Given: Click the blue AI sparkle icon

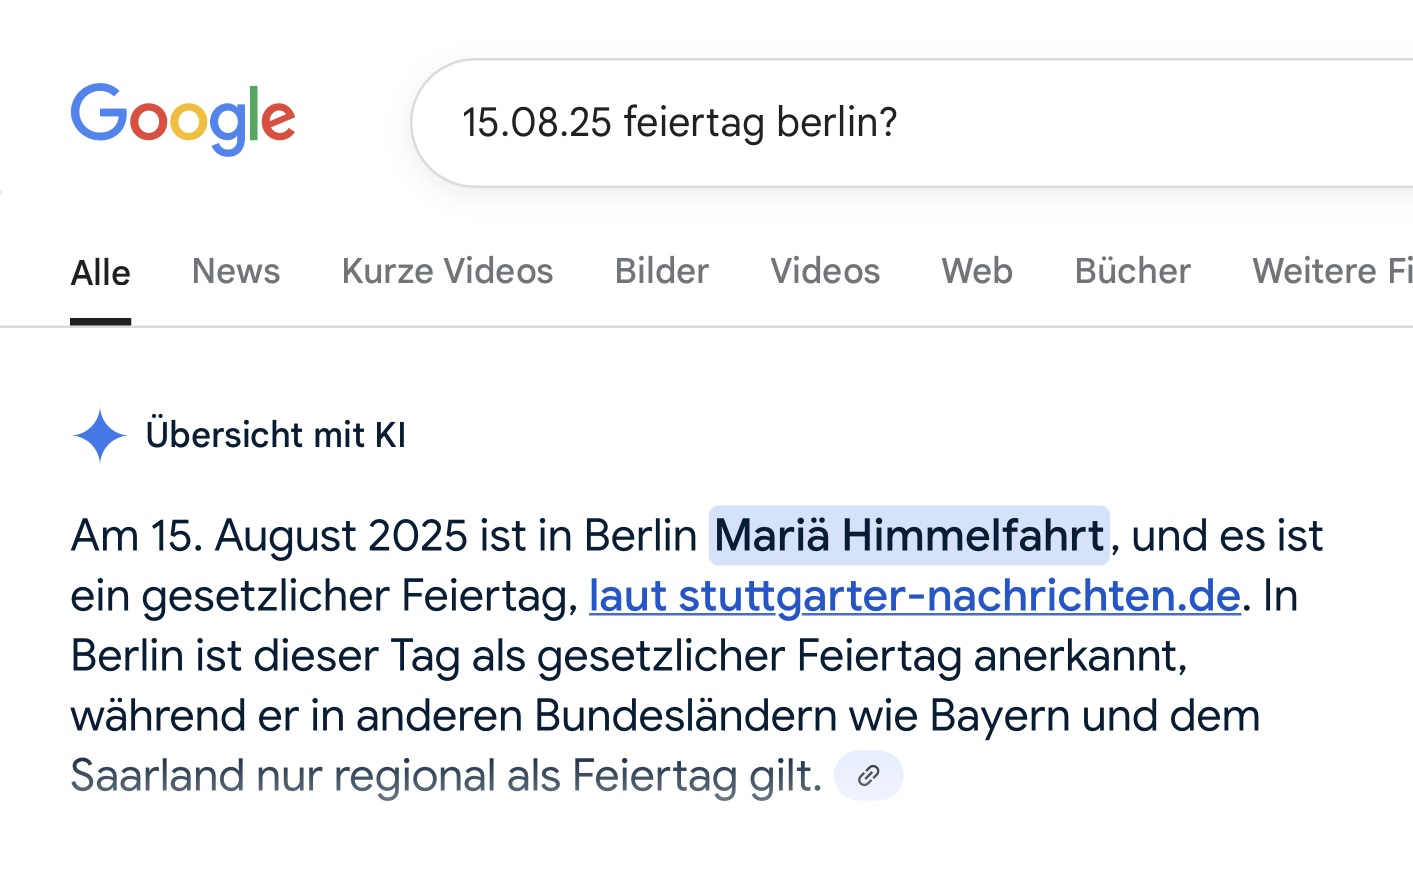Looking at the screenshot, I should click(100, 436).
